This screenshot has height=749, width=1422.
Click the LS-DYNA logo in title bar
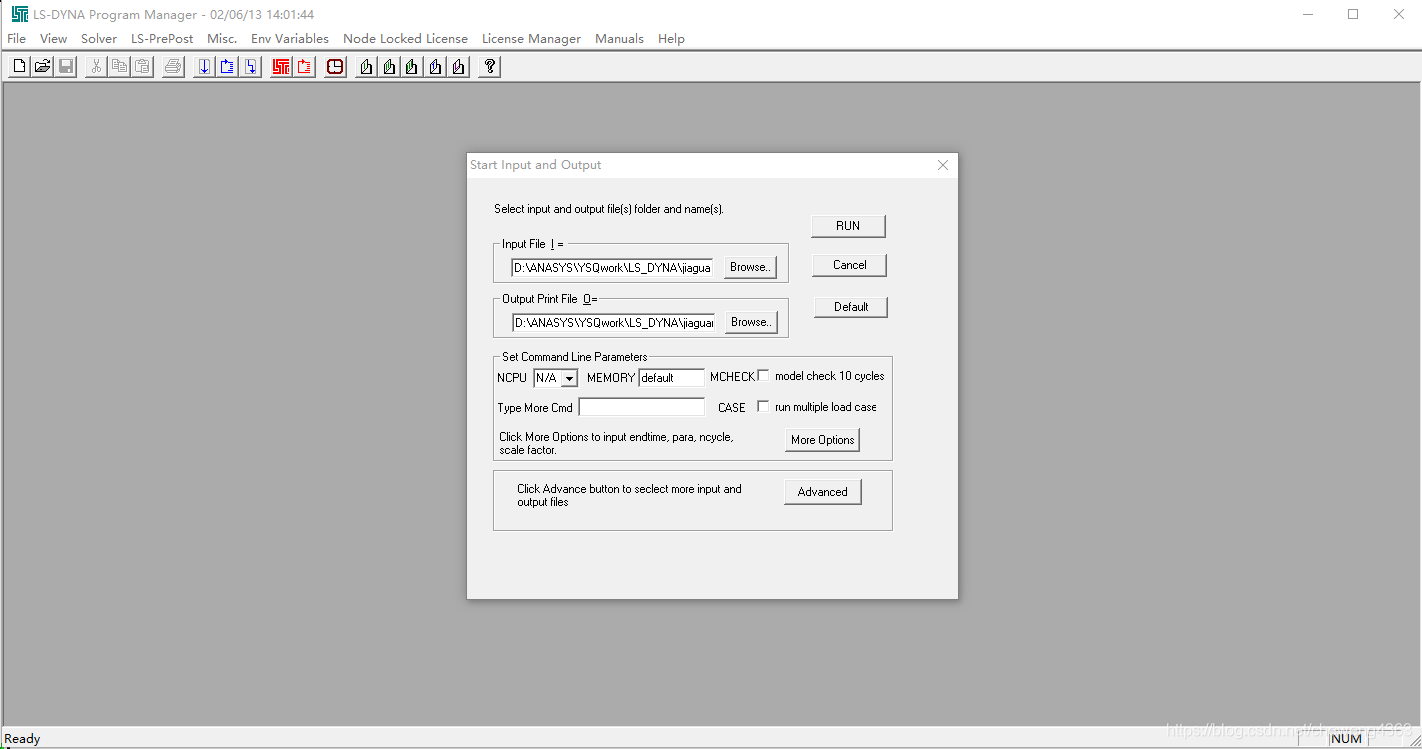coord(19,14)
